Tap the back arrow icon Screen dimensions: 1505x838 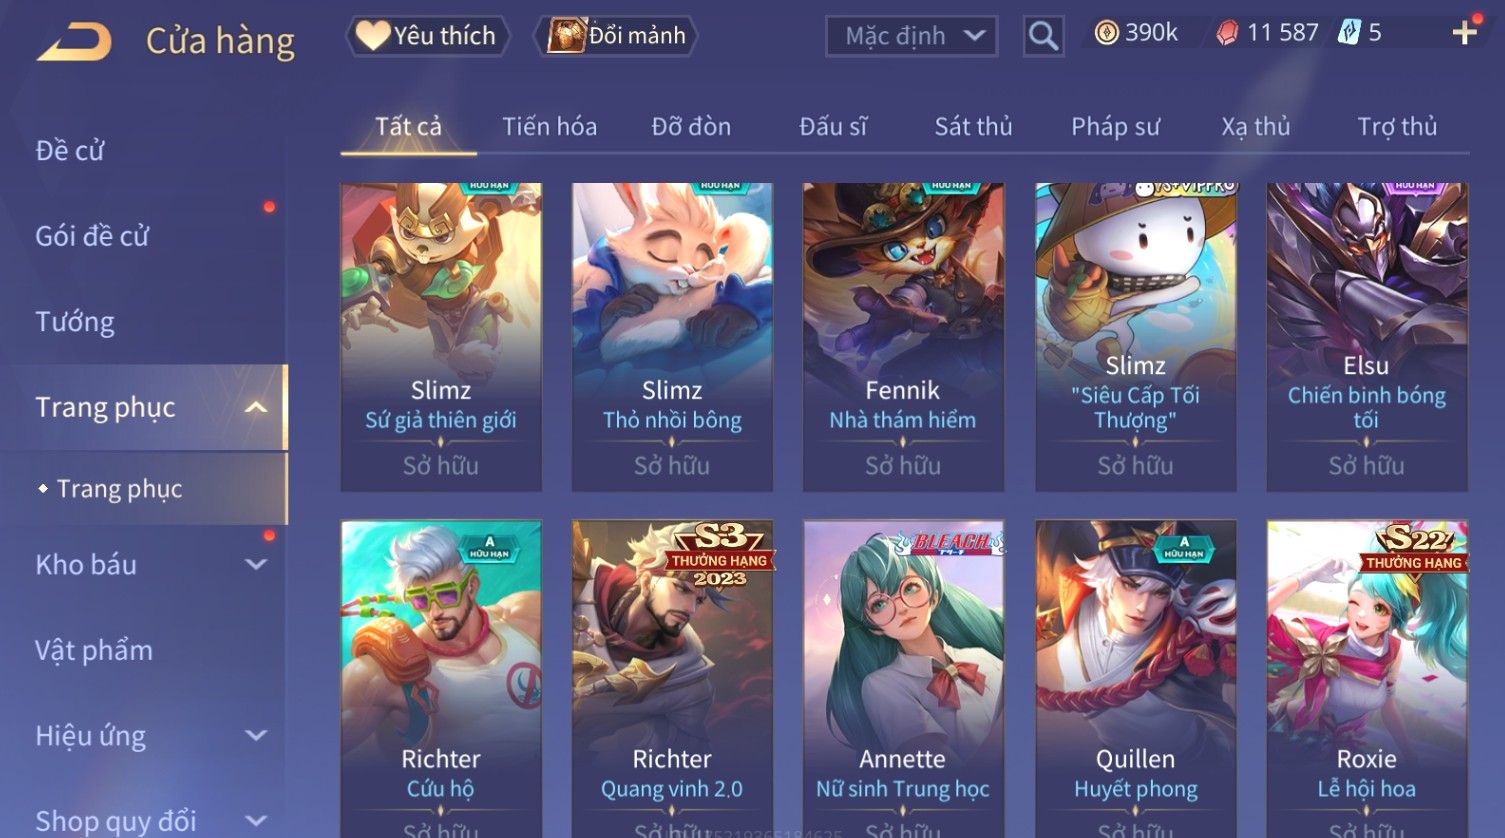[x=74, y=42]
